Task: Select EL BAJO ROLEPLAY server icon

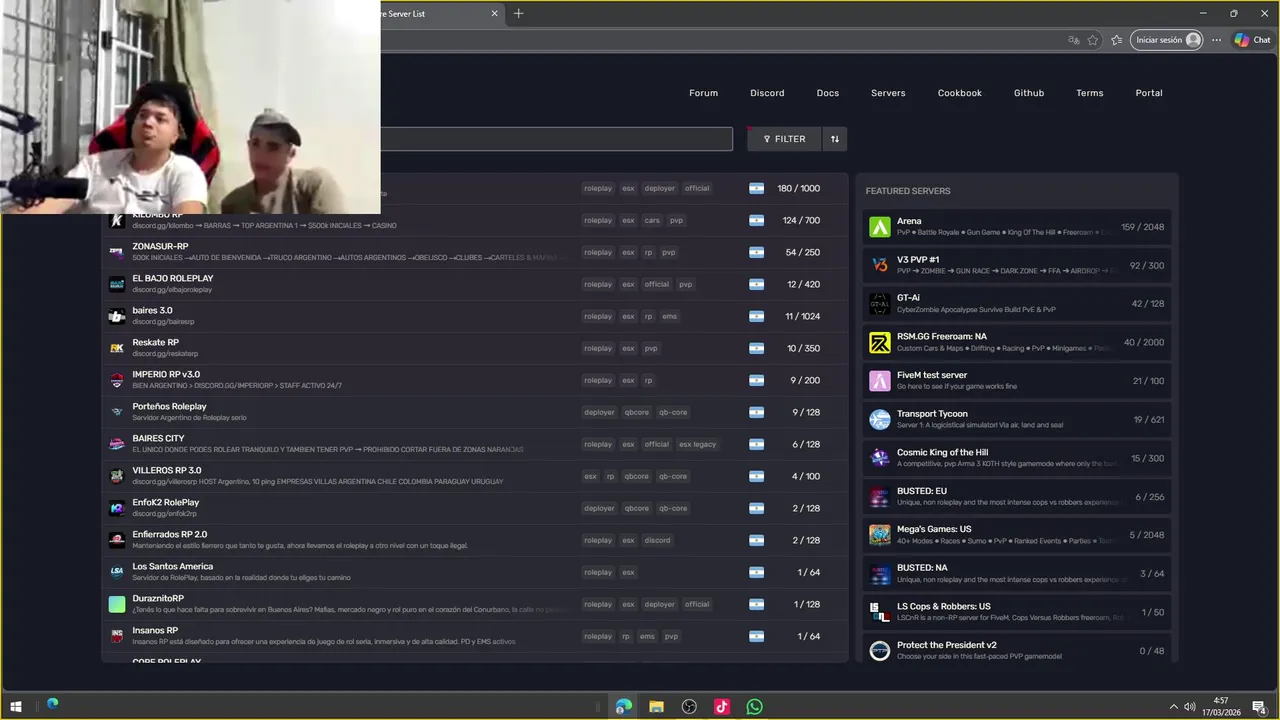Action: point(117,284)
